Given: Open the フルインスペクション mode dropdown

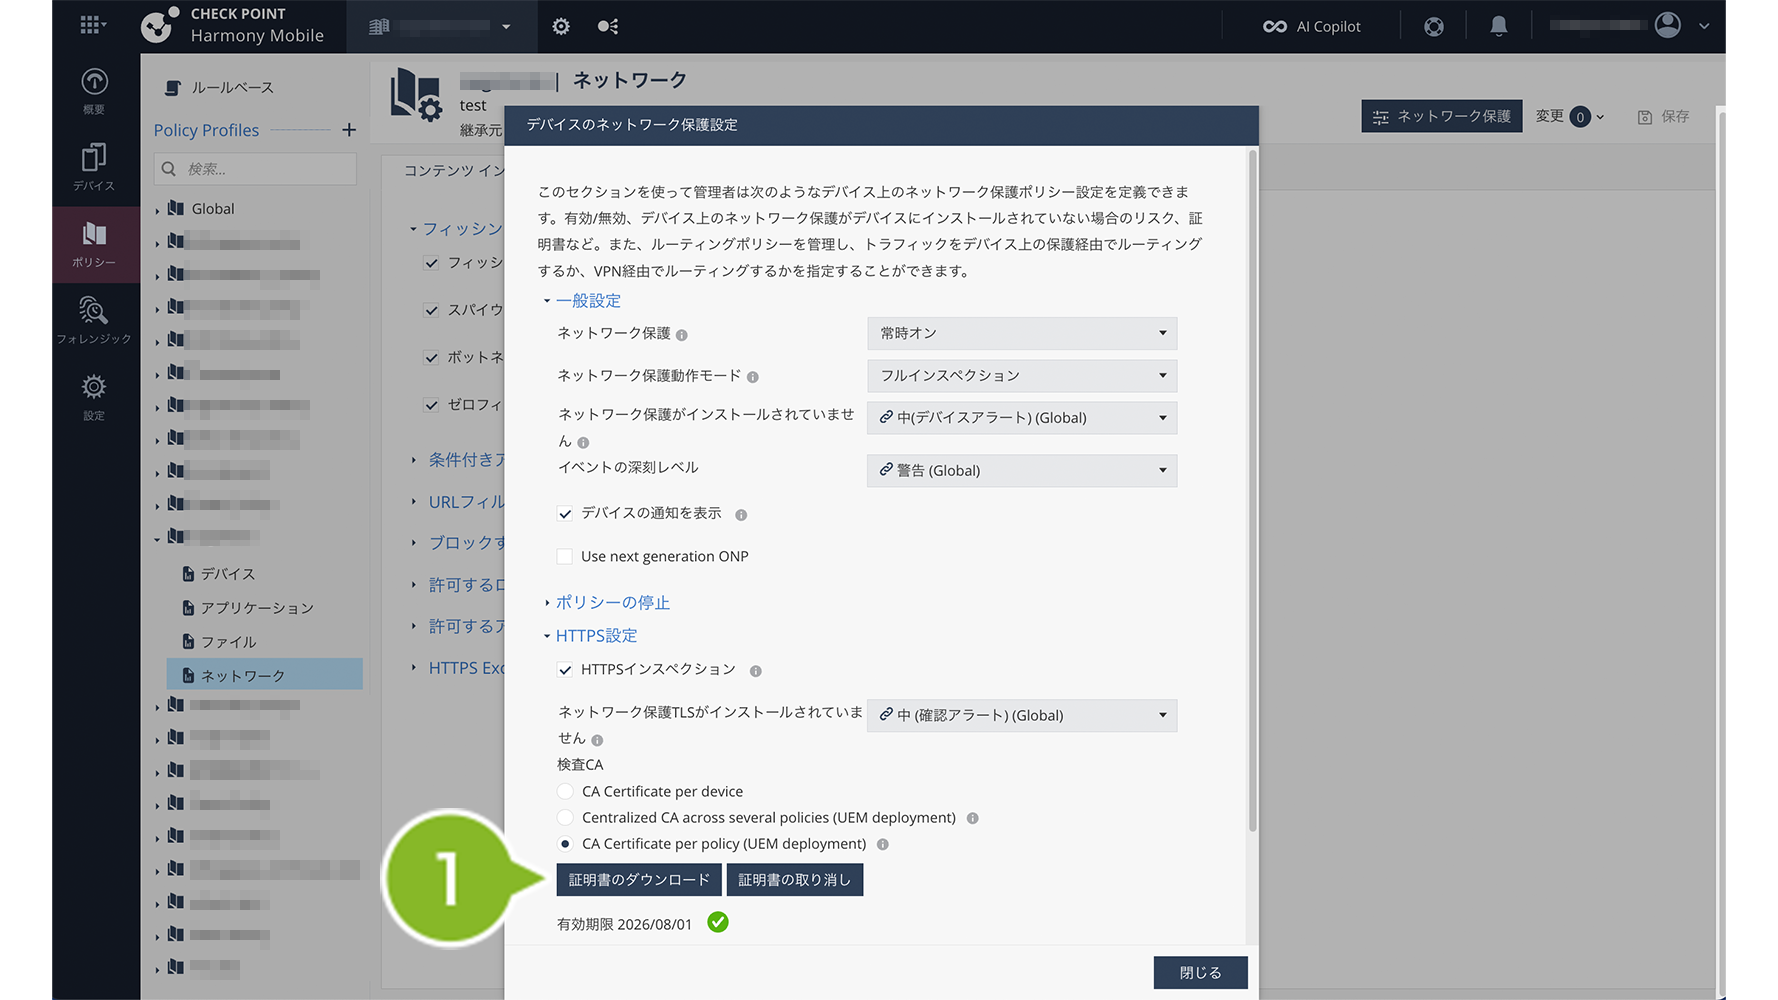Looking at the screenshot, I should point(1021,376).
